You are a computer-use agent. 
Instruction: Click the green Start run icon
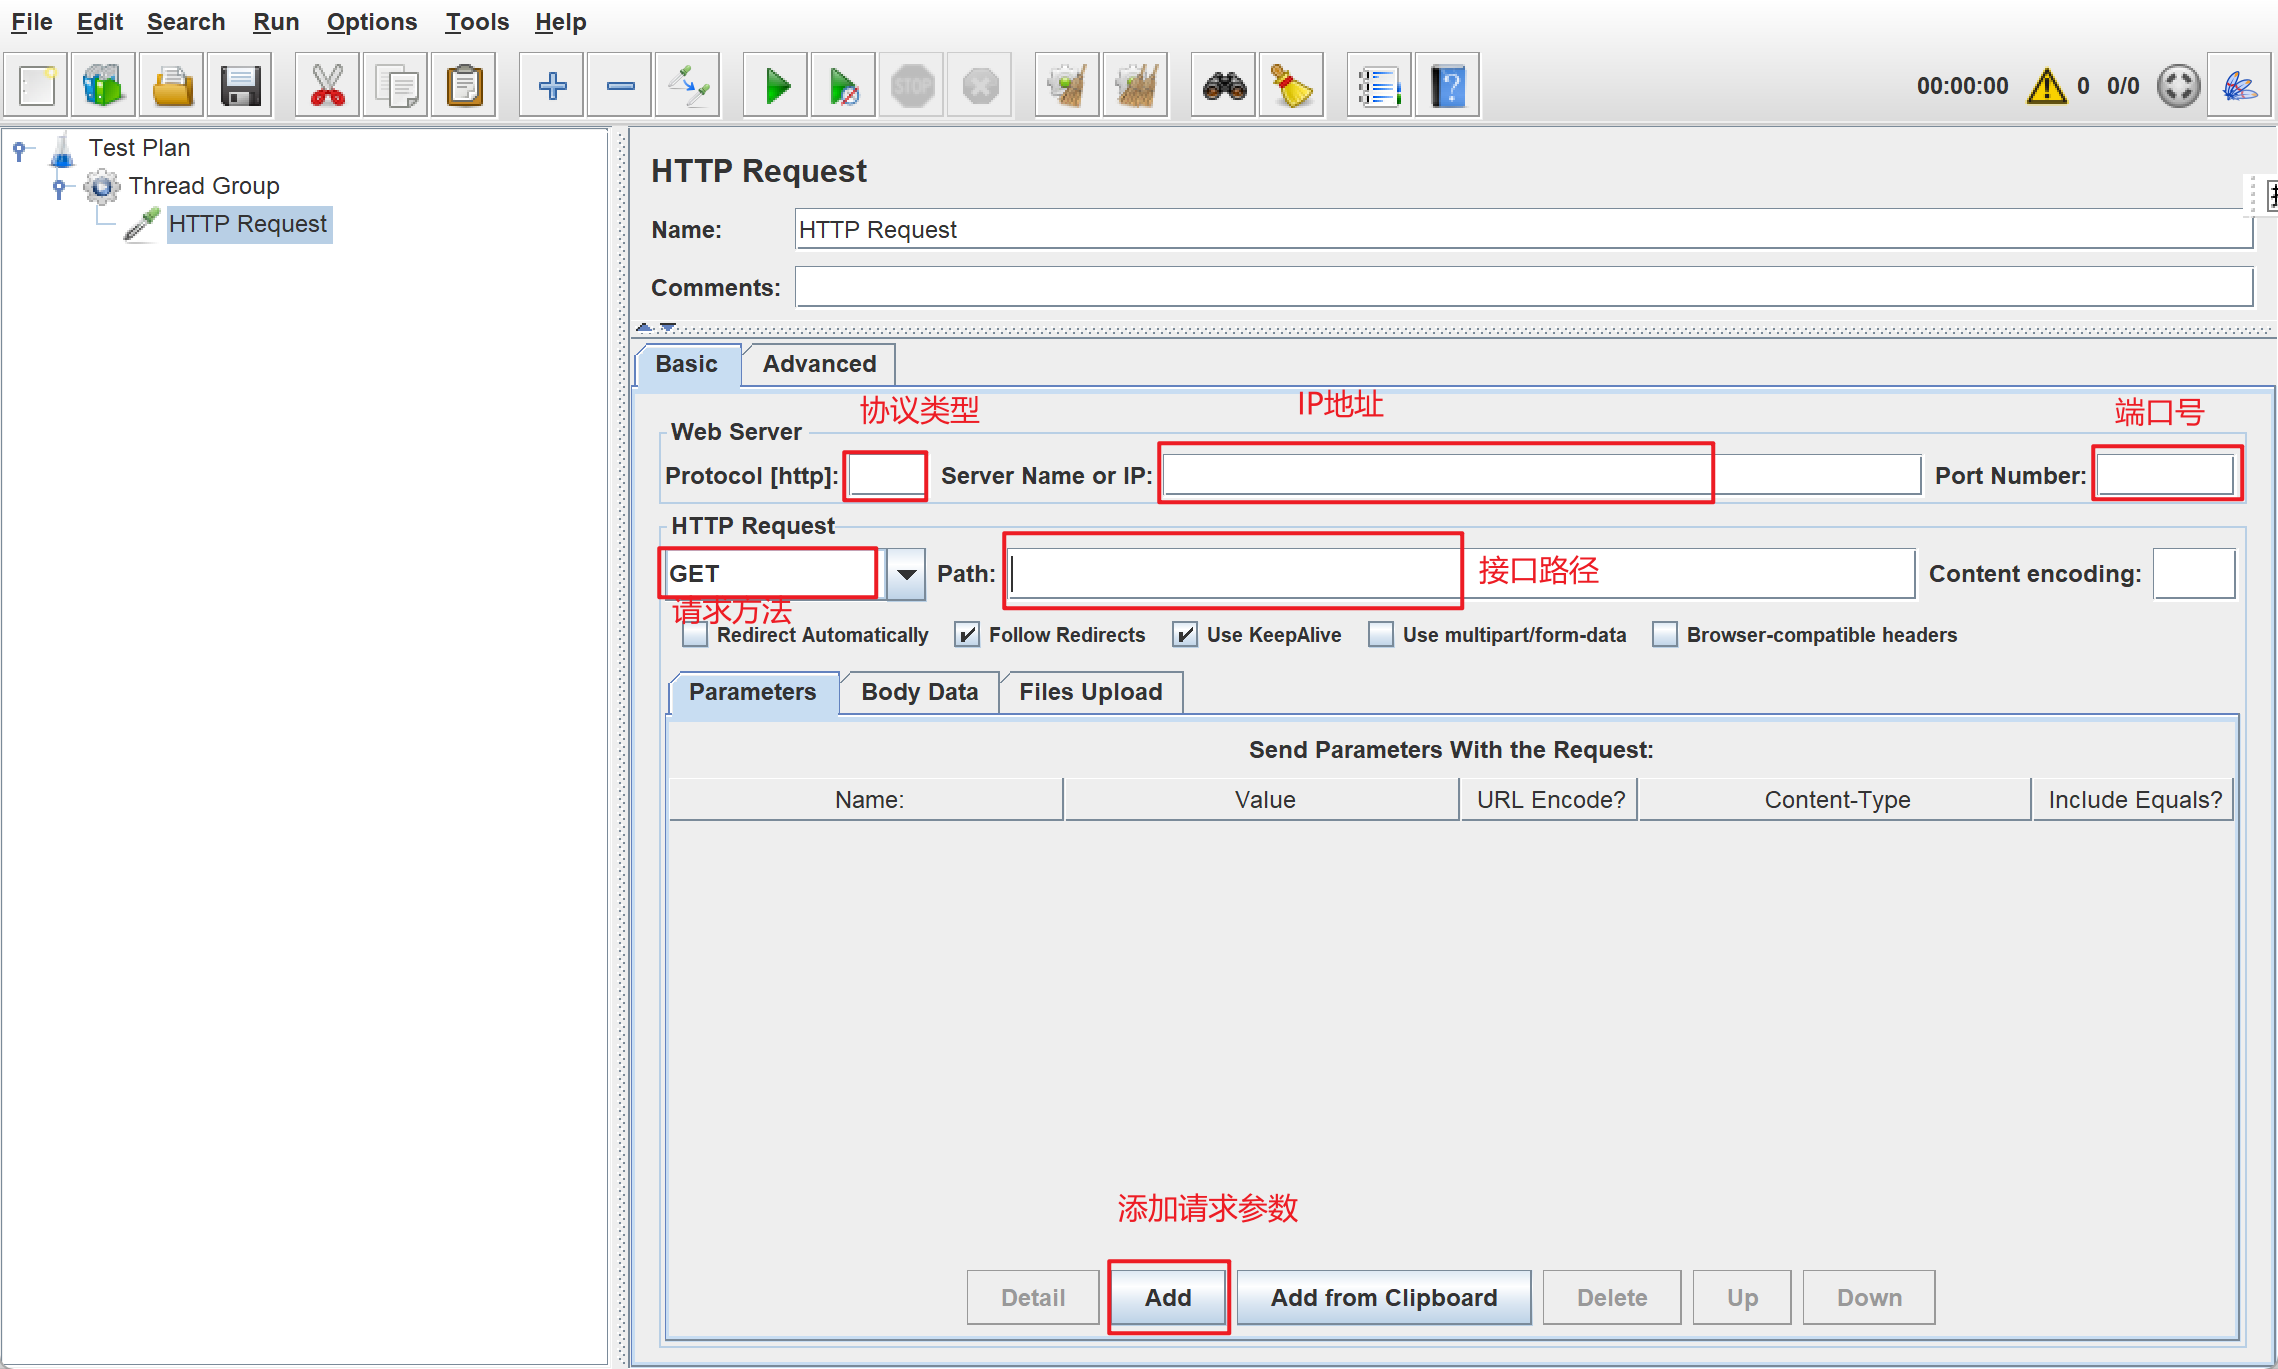click(776, 86)
